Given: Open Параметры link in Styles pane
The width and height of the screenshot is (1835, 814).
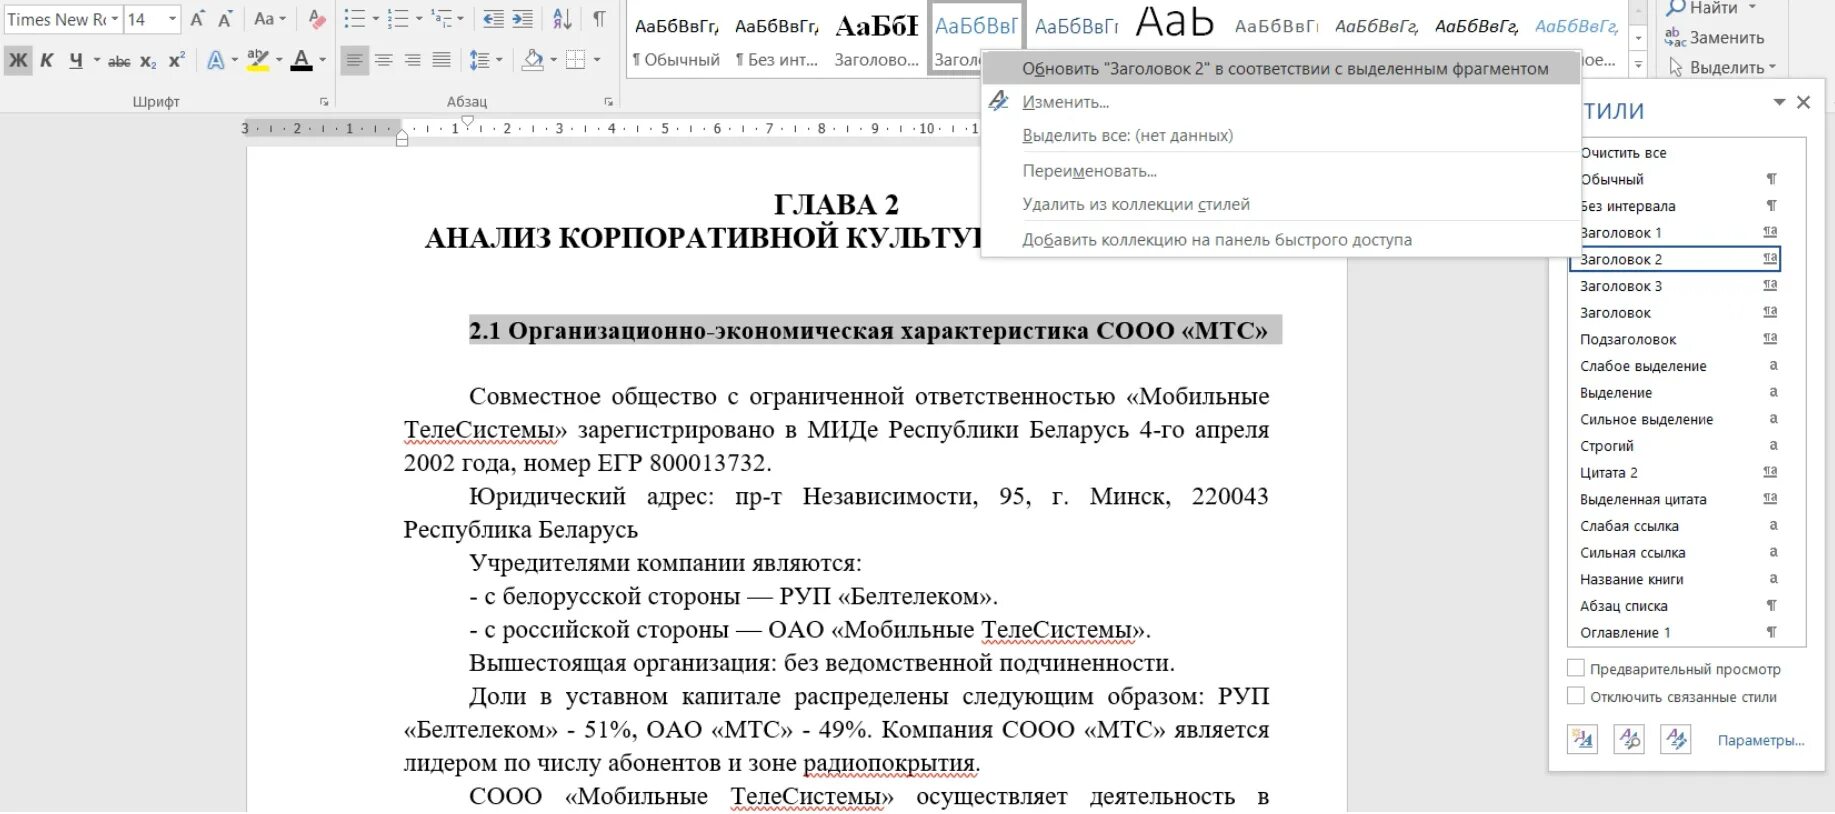Looking at the screenshot, I should click(x=1761, y=741).
